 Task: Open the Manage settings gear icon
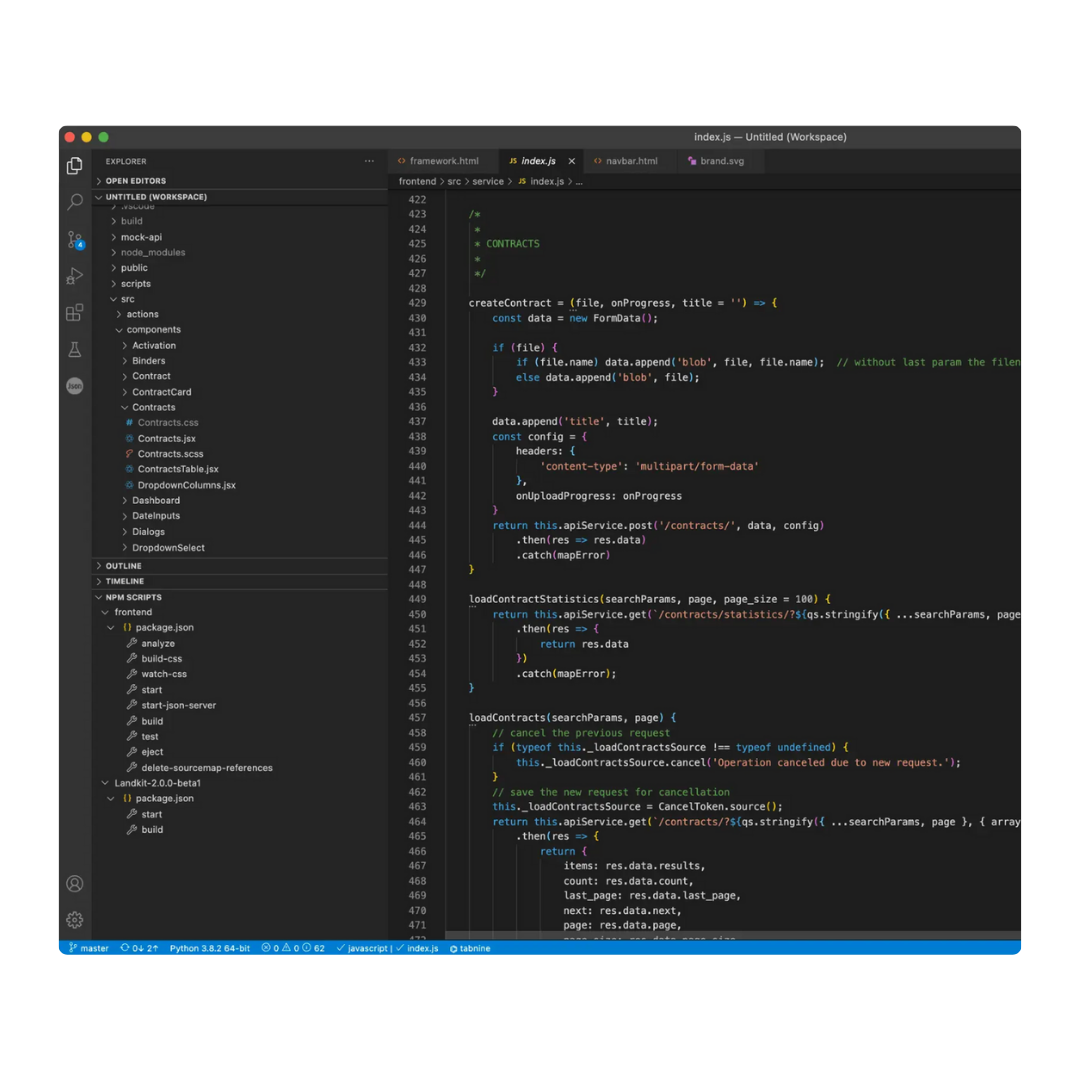coord(74,920)
